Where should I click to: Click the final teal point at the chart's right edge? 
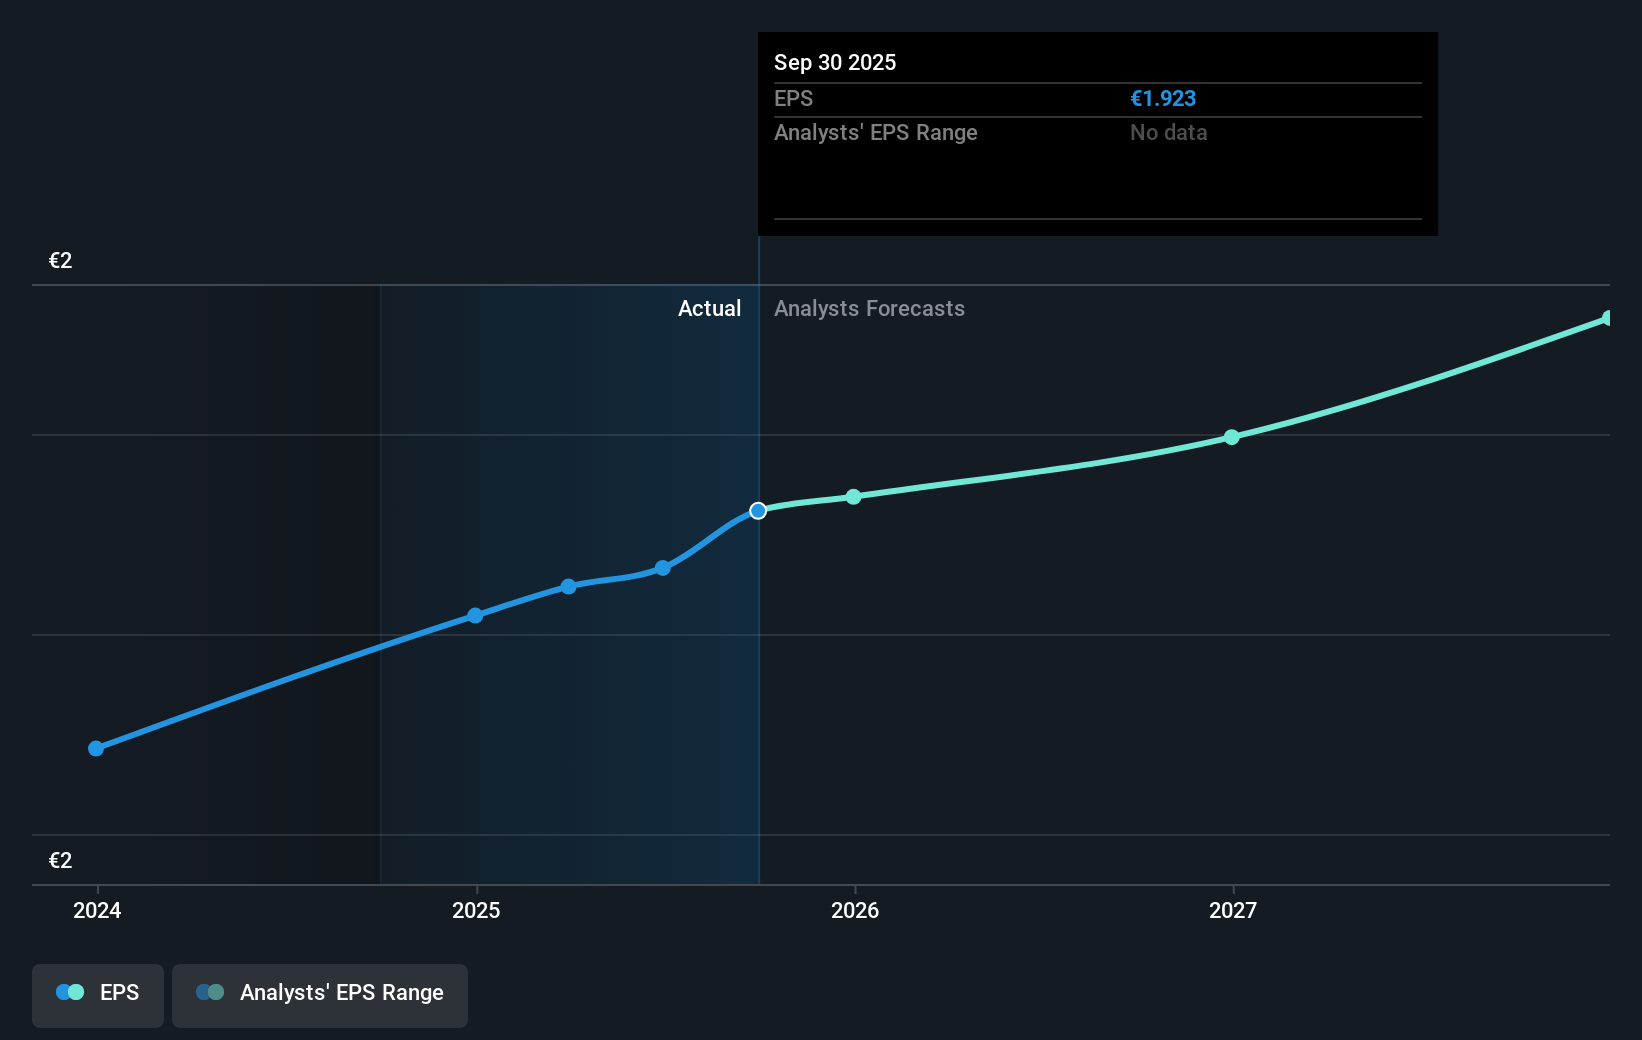click(x=1606, y=318)
